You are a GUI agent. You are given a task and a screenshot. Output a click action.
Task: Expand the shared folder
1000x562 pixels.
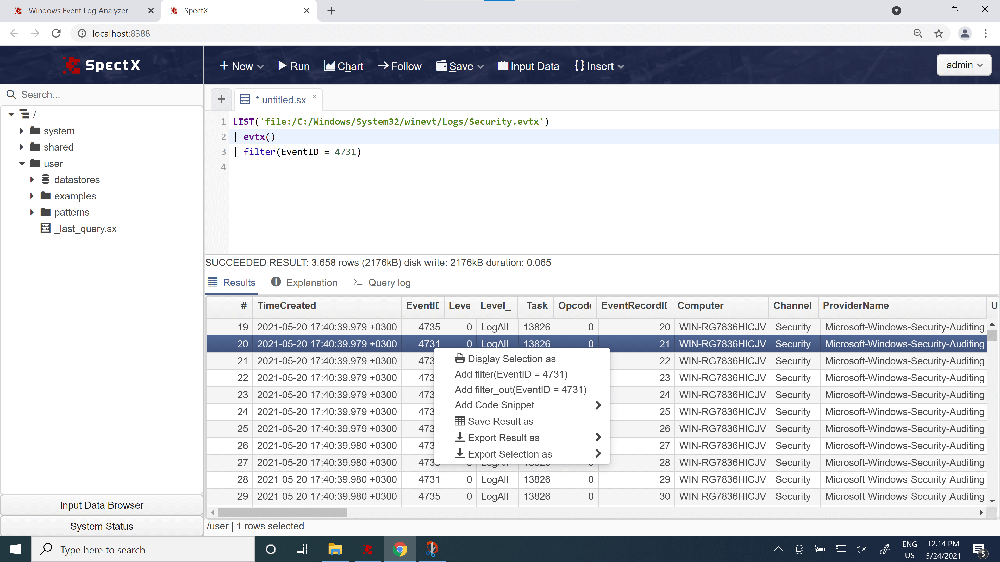tap(22, 147)
